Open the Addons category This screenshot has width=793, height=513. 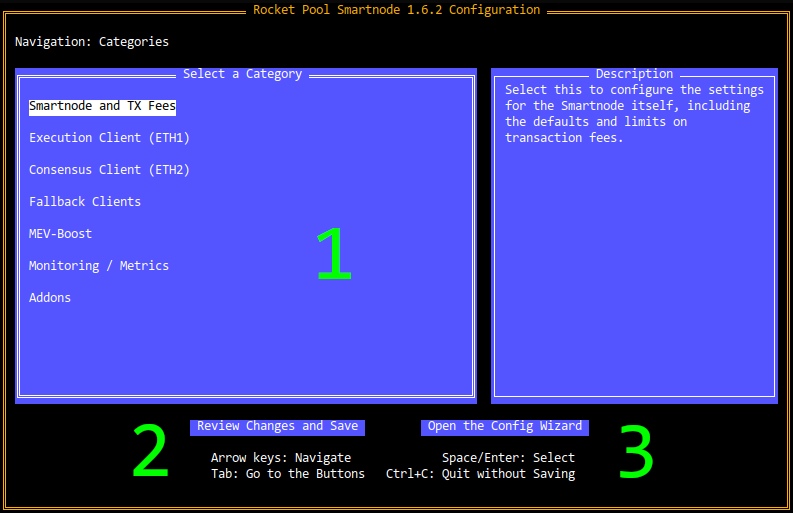click(50, 298)
